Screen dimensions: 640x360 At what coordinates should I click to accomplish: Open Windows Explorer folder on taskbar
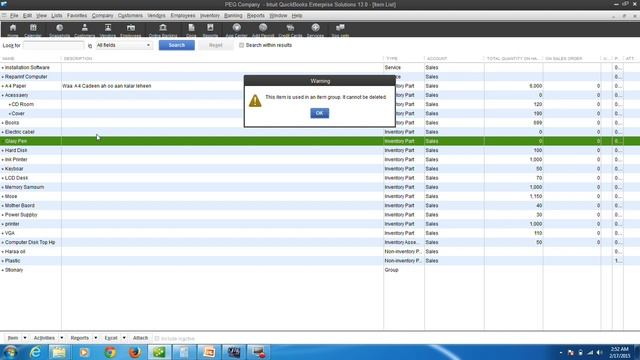pyautogui.click(x=59, y=352)
